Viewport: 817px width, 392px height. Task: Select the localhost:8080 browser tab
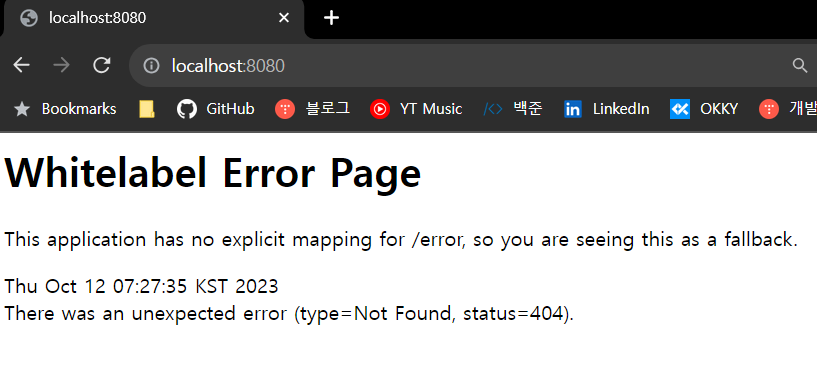click(154, 19)
